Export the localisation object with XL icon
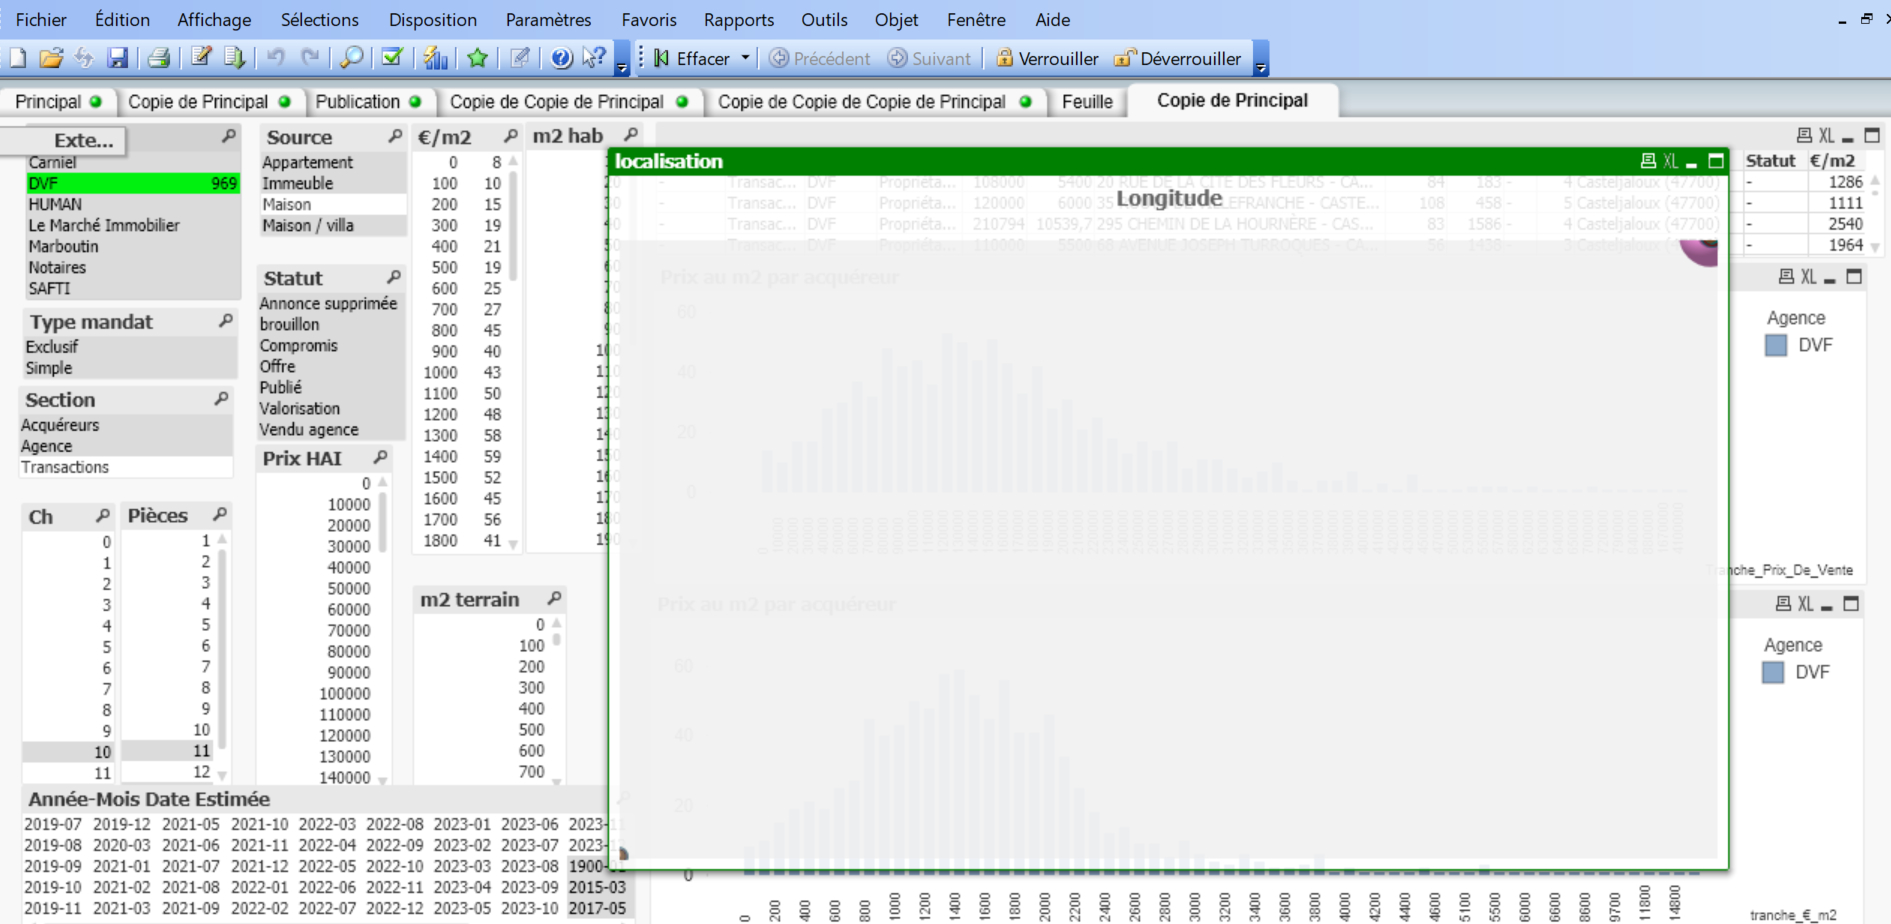The width and height of the screenshot is (1891, 924). click(x=1670, y=161)
